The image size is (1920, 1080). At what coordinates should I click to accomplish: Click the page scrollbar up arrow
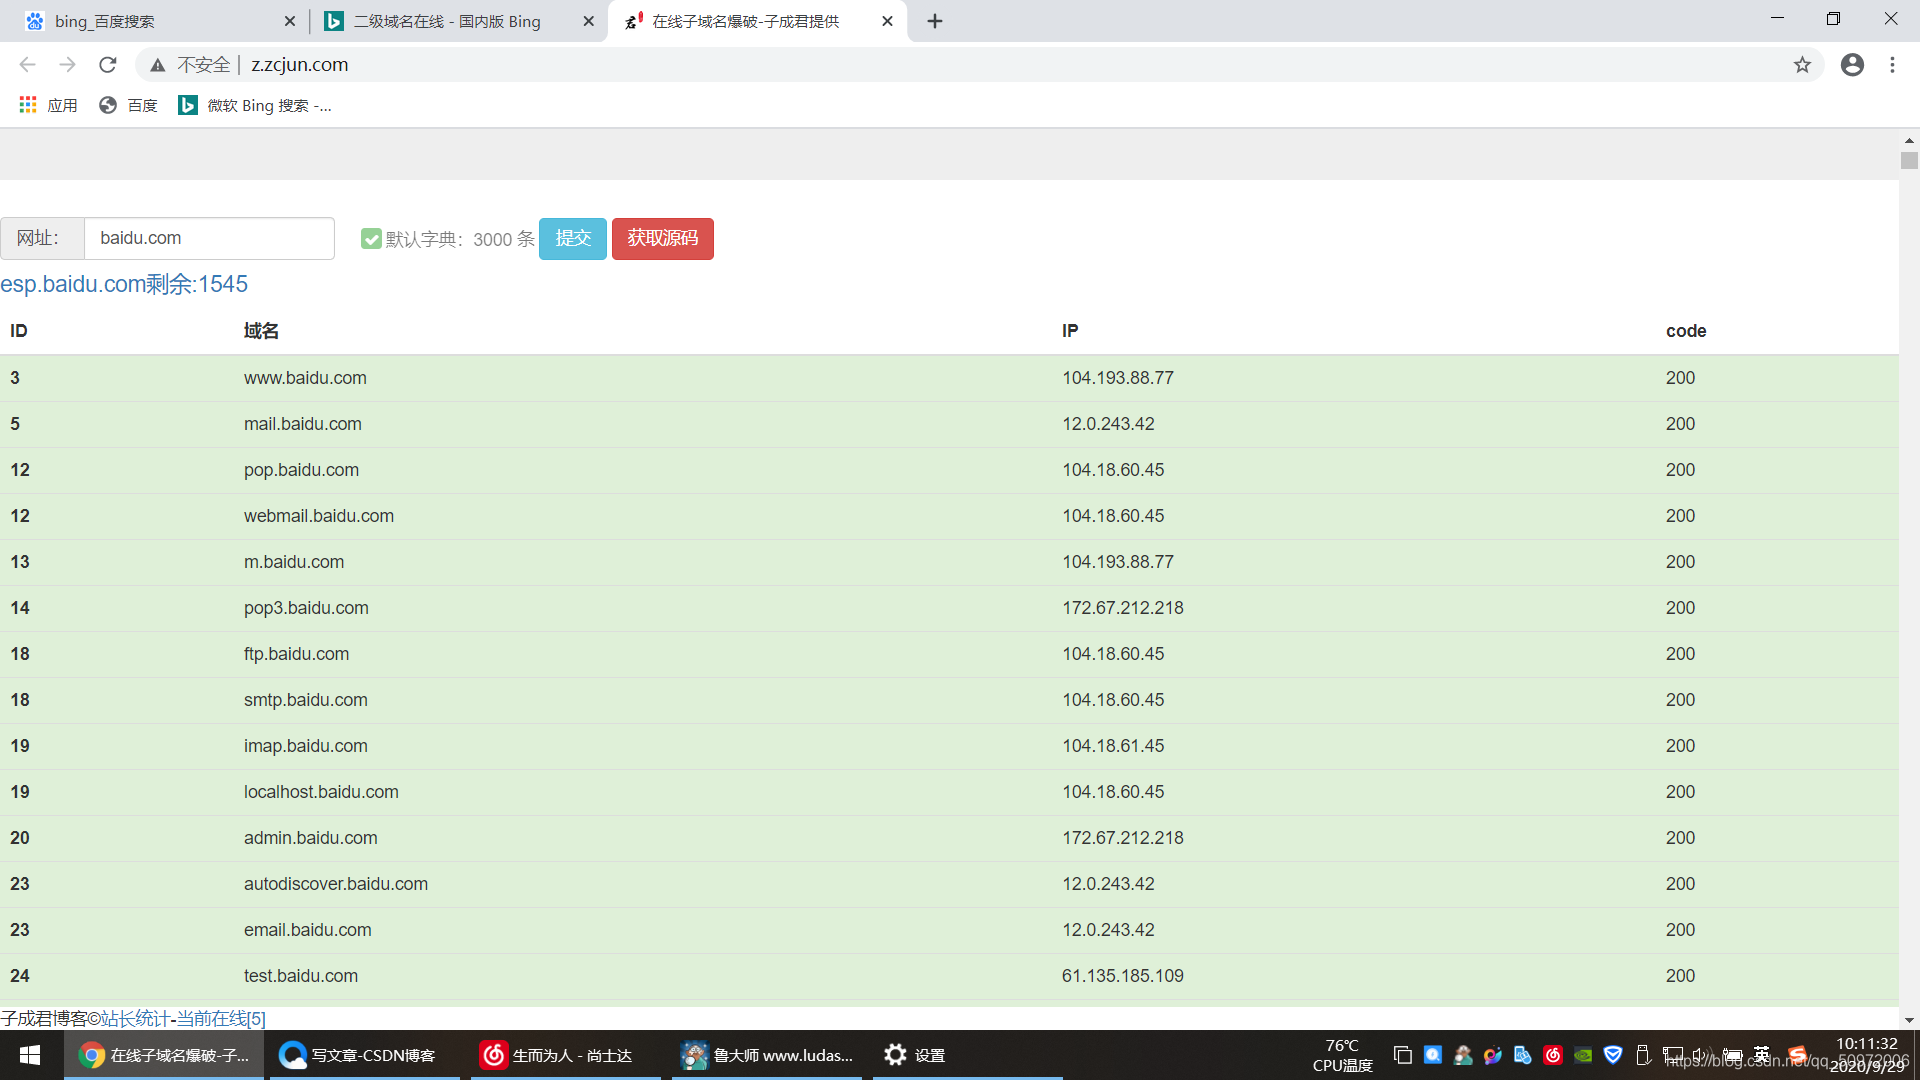point(1909,141)
